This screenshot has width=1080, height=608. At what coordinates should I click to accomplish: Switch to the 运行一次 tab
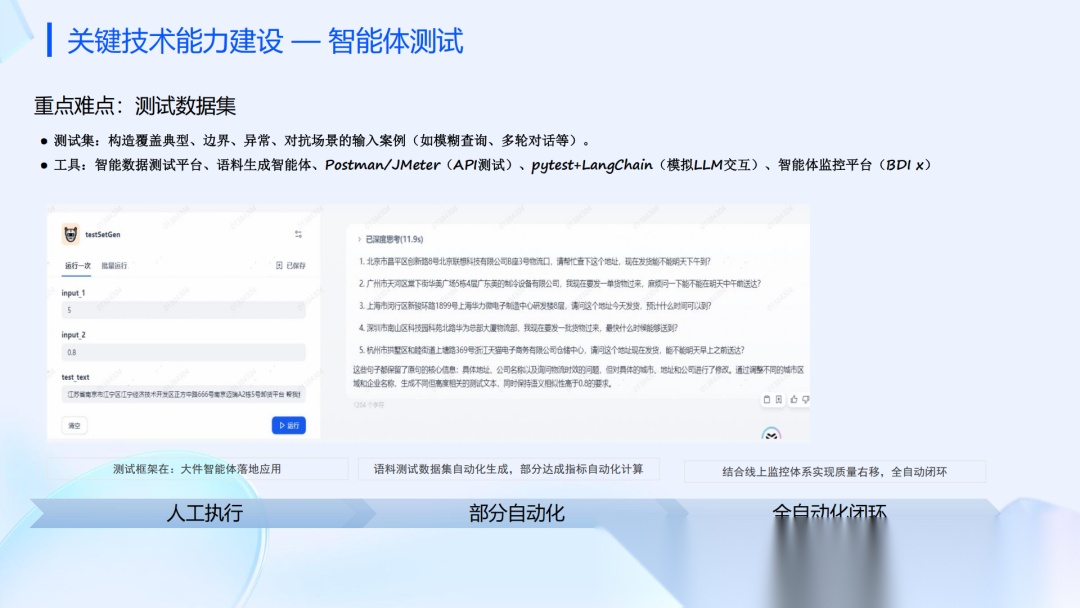(77, 265)
